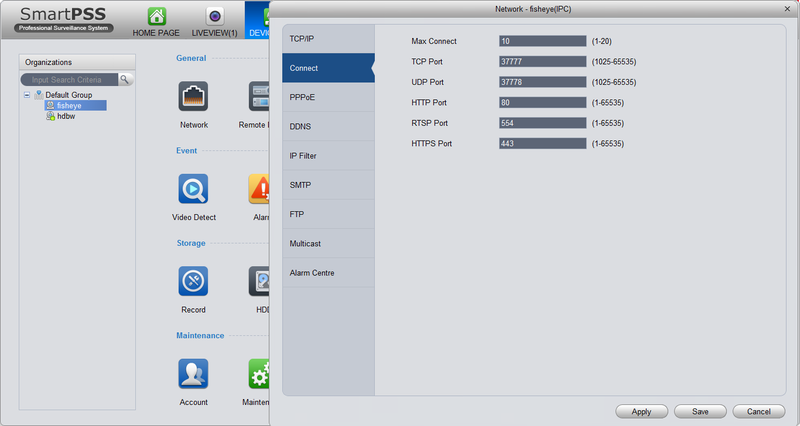The width and height of the screenshot is (800, 426).
Task: Click the Event section heading
Action: point(186,151)
